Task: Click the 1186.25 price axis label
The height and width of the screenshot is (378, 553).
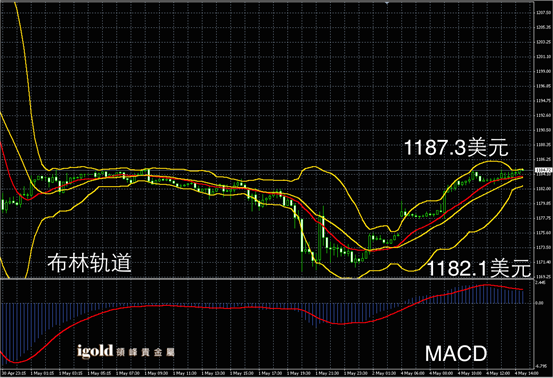Action: (x=543, y=159)
